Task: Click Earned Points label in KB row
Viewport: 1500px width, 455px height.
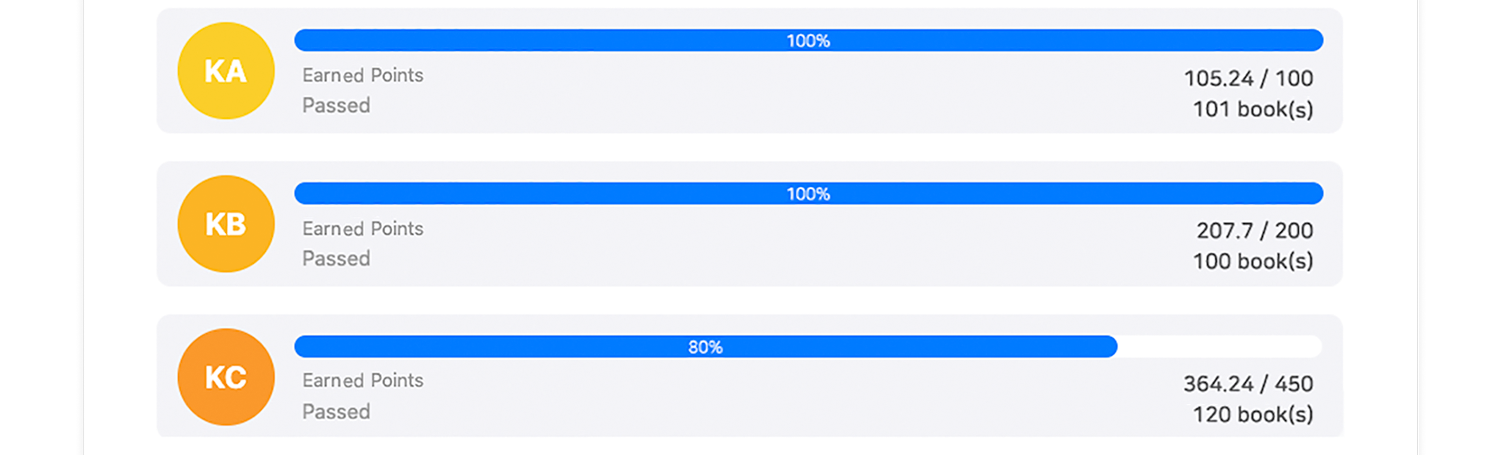Action: (363, 228)
